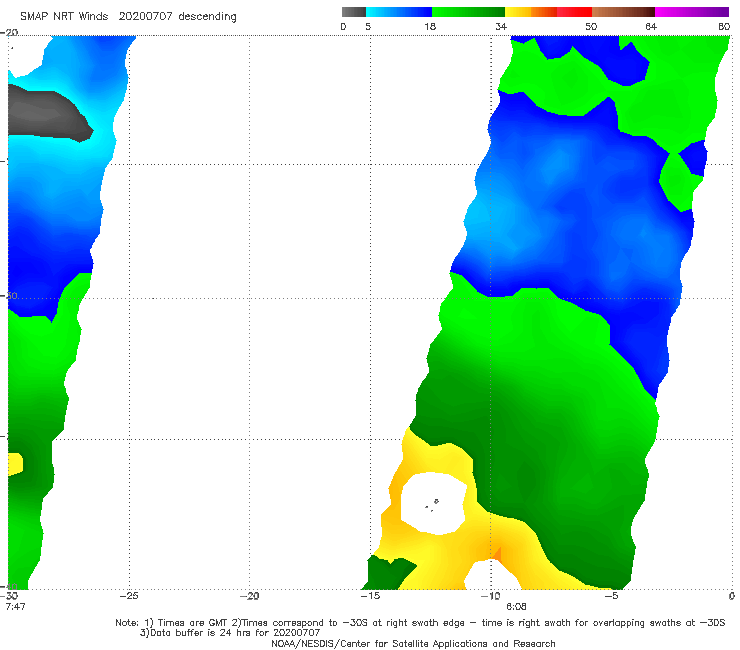Select the magenta 64-80 color bar segment
740x650 pixels.
click(692, 12)
